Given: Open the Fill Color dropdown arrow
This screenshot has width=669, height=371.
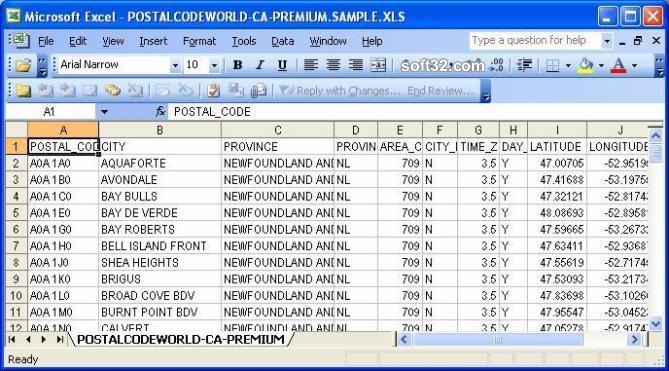Looking at the screenshot, I should pyautogui.click(x=601, y=65).
